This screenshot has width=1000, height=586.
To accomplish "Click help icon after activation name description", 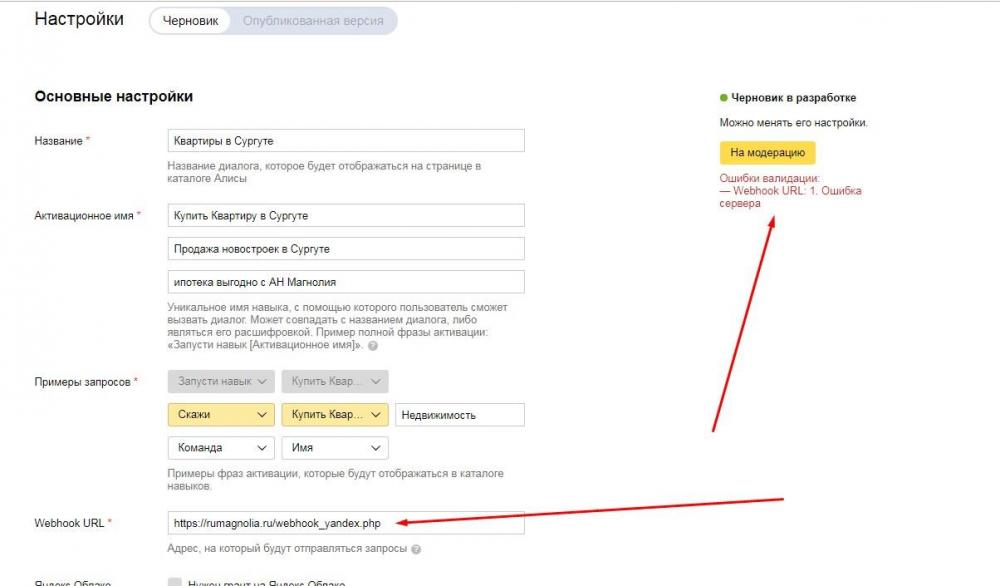I will (373, 346).
